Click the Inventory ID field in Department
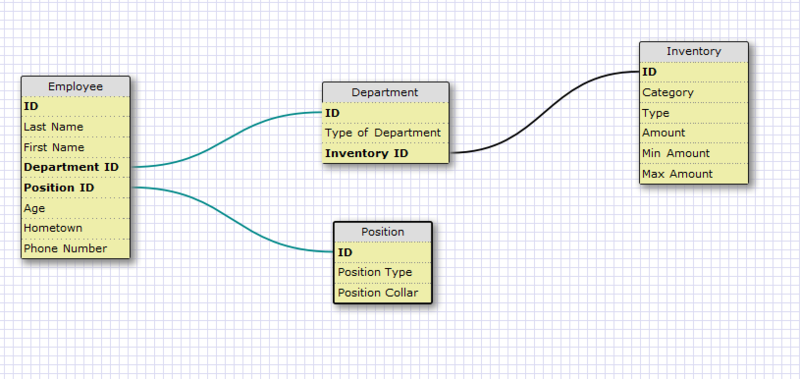 (x=386, y=153)
